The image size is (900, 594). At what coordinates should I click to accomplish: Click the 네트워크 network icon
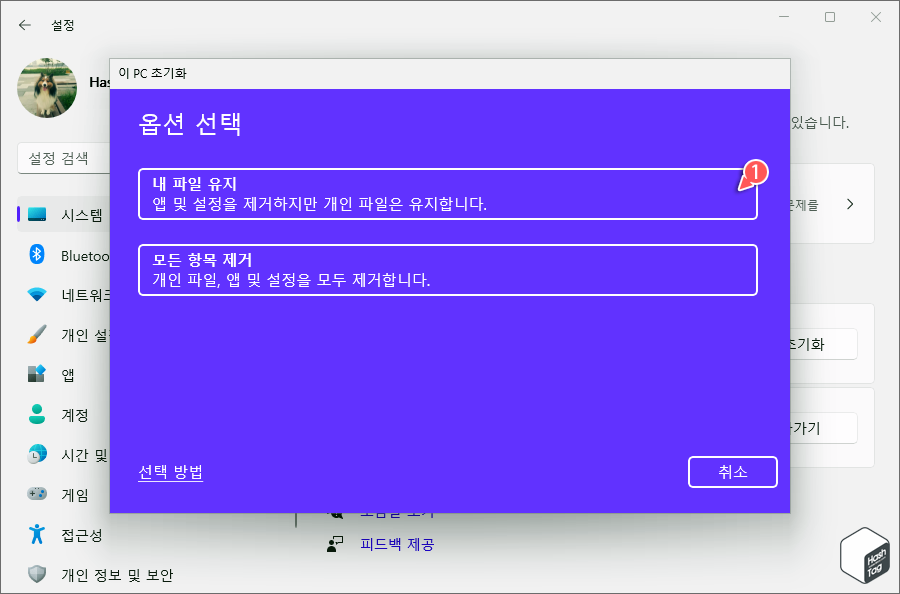point(38,294)
